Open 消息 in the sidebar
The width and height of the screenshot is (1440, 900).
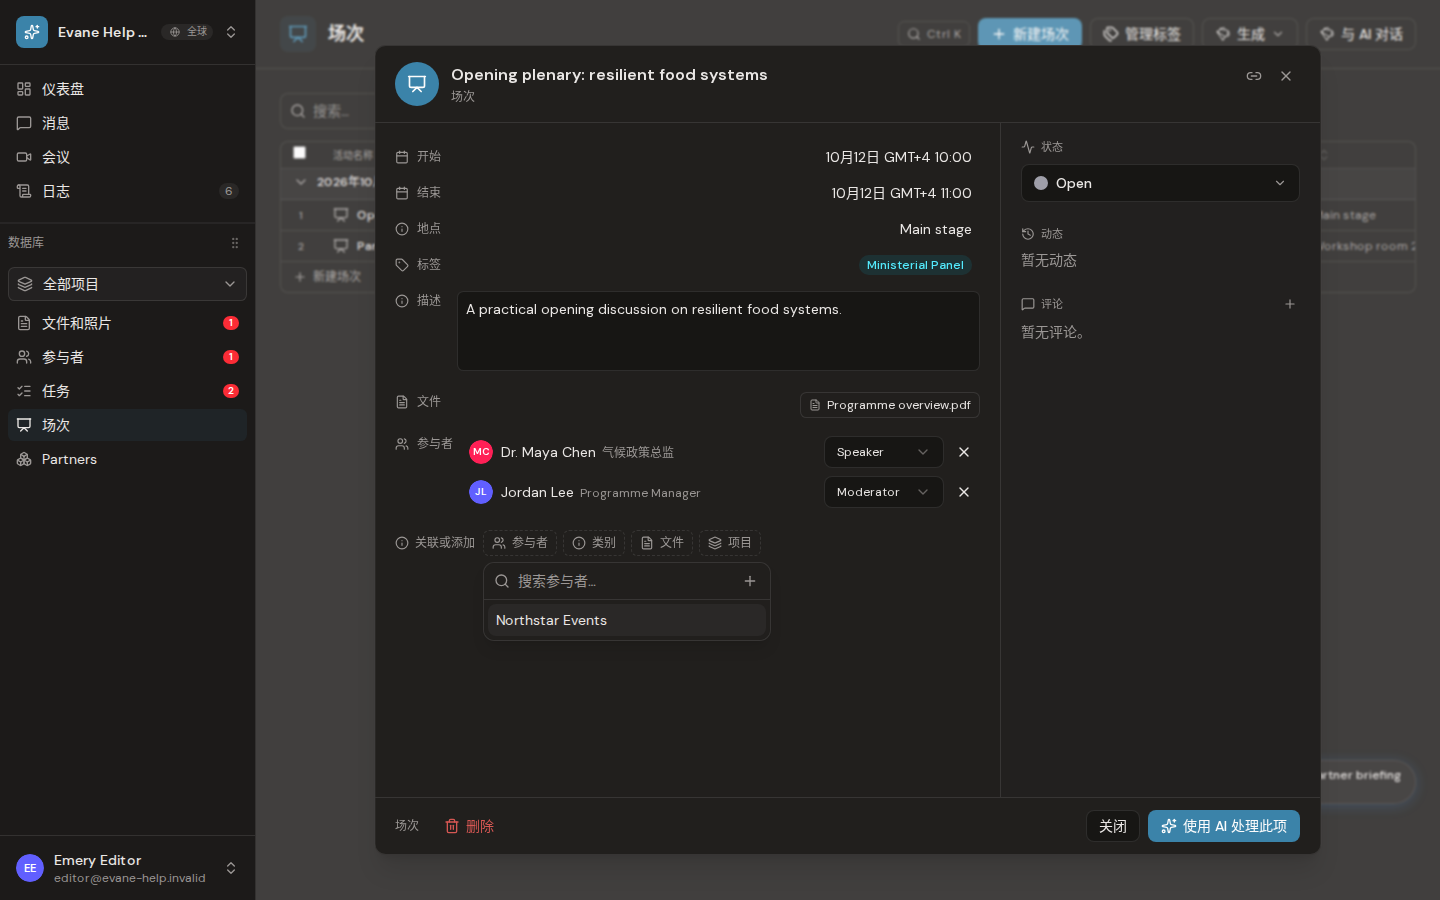pos(127,123)
